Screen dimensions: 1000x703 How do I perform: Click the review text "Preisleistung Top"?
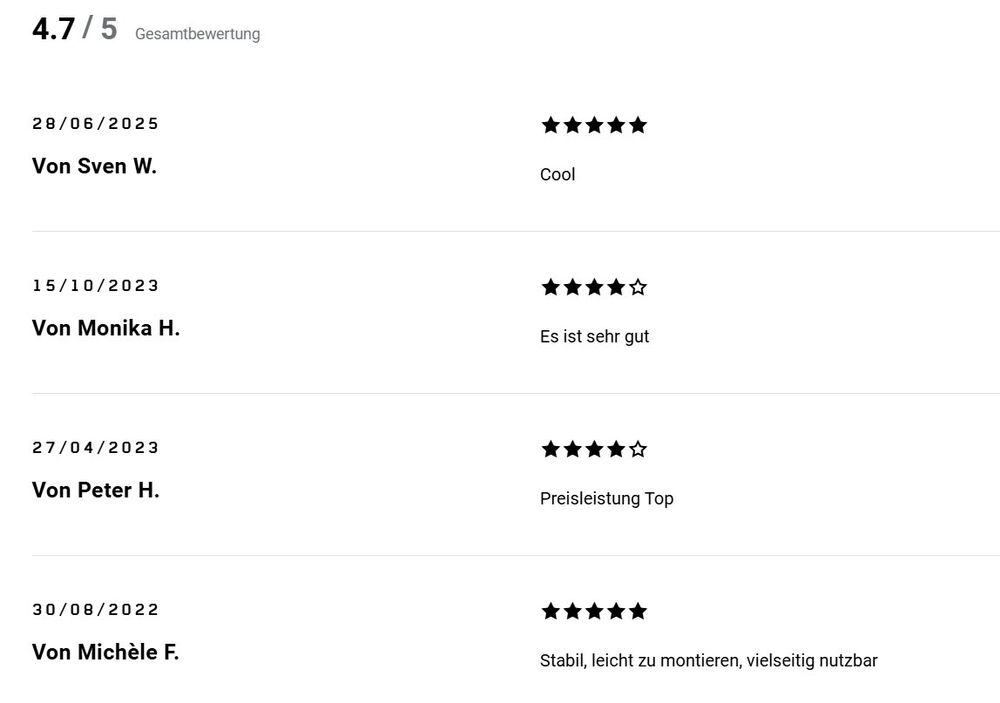click(606, 498)
